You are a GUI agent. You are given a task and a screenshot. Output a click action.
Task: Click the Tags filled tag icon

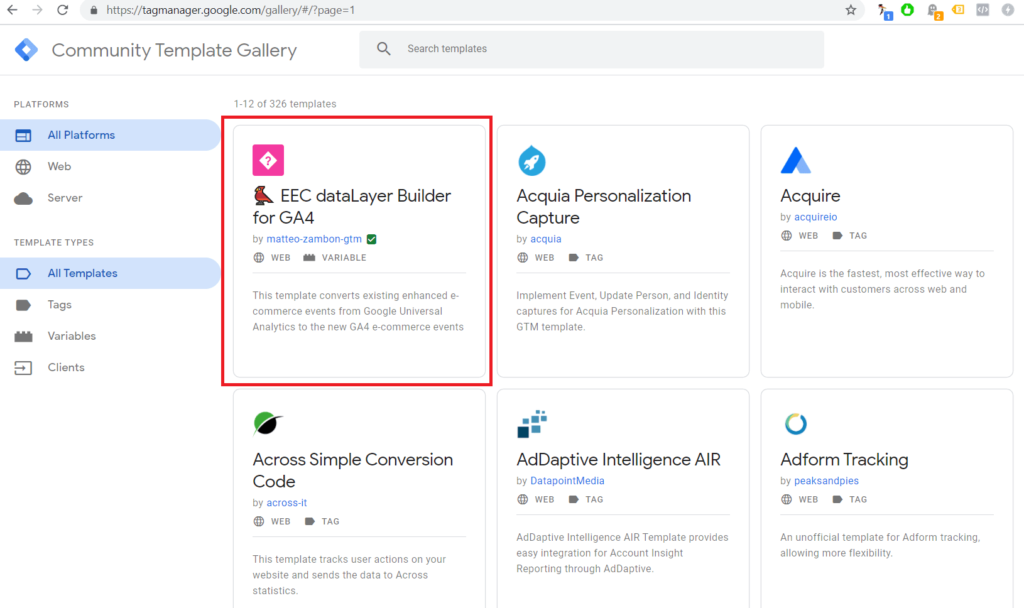23,305
